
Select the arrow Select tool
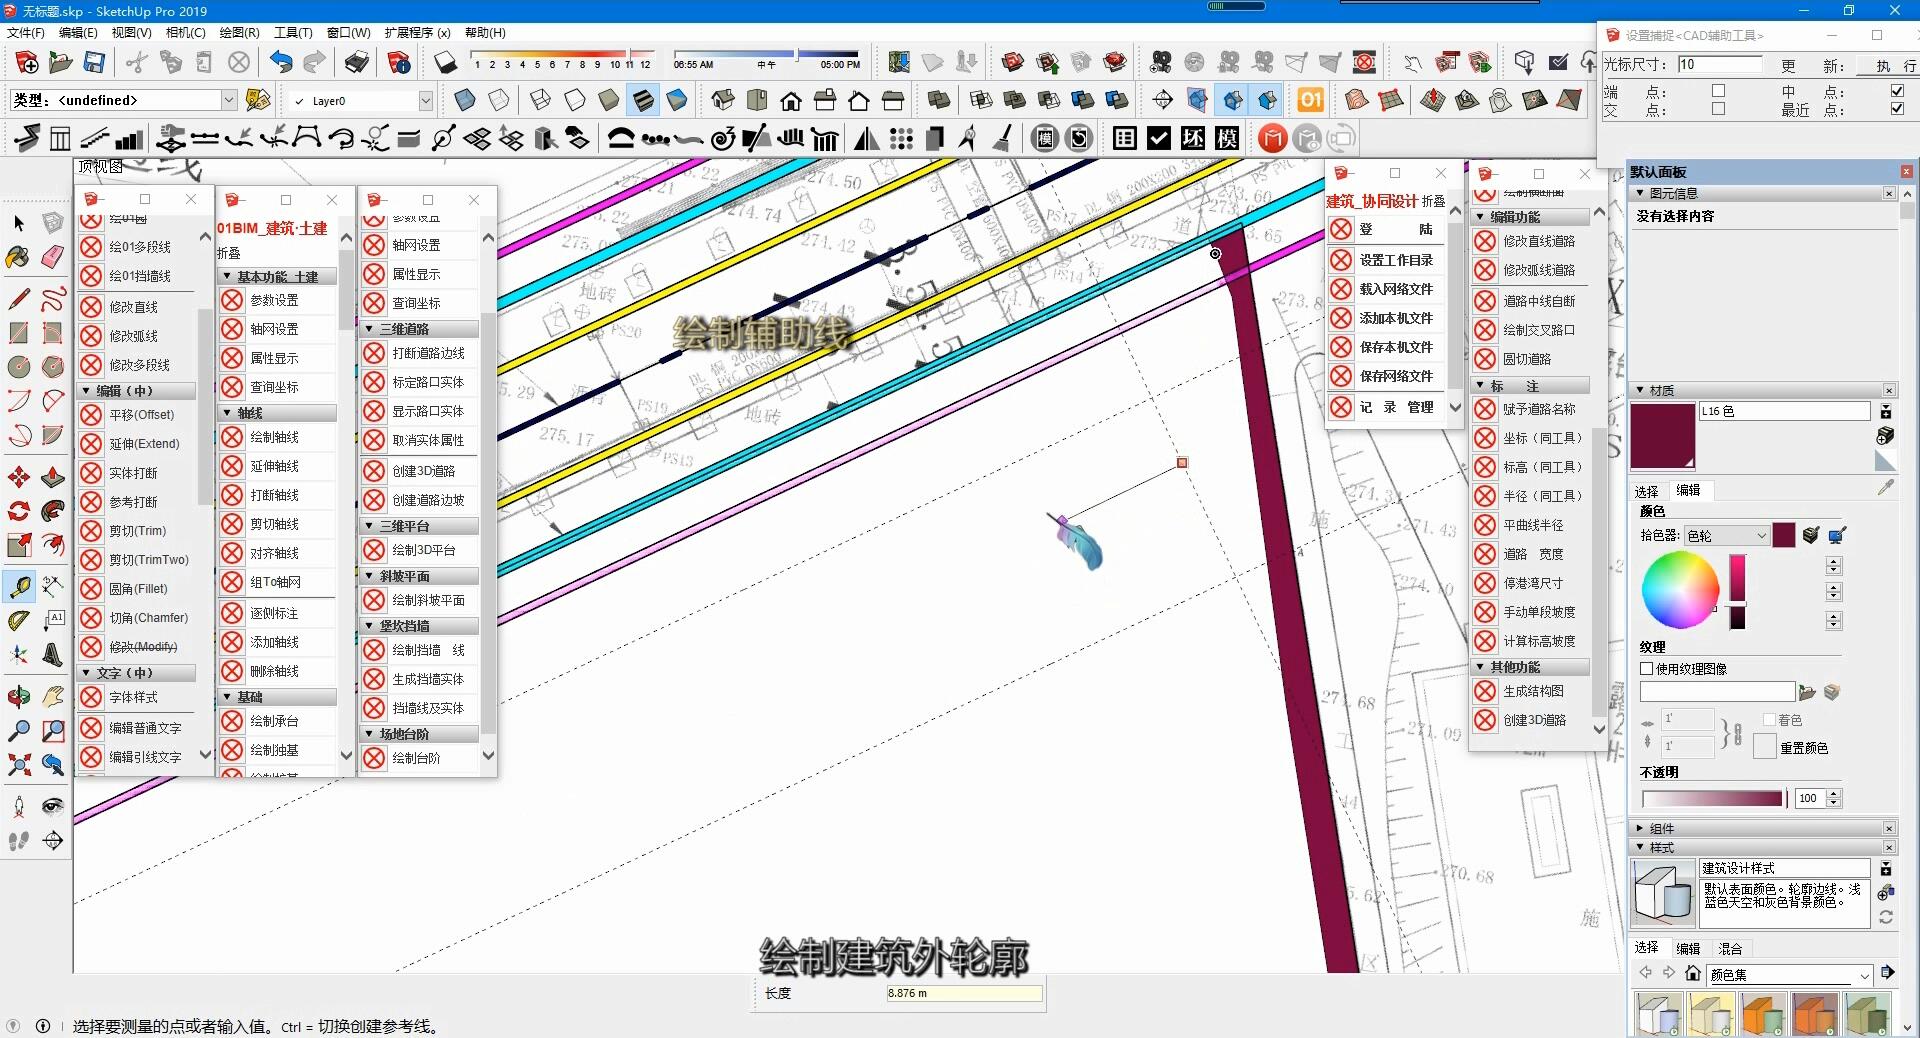[19, 223]
